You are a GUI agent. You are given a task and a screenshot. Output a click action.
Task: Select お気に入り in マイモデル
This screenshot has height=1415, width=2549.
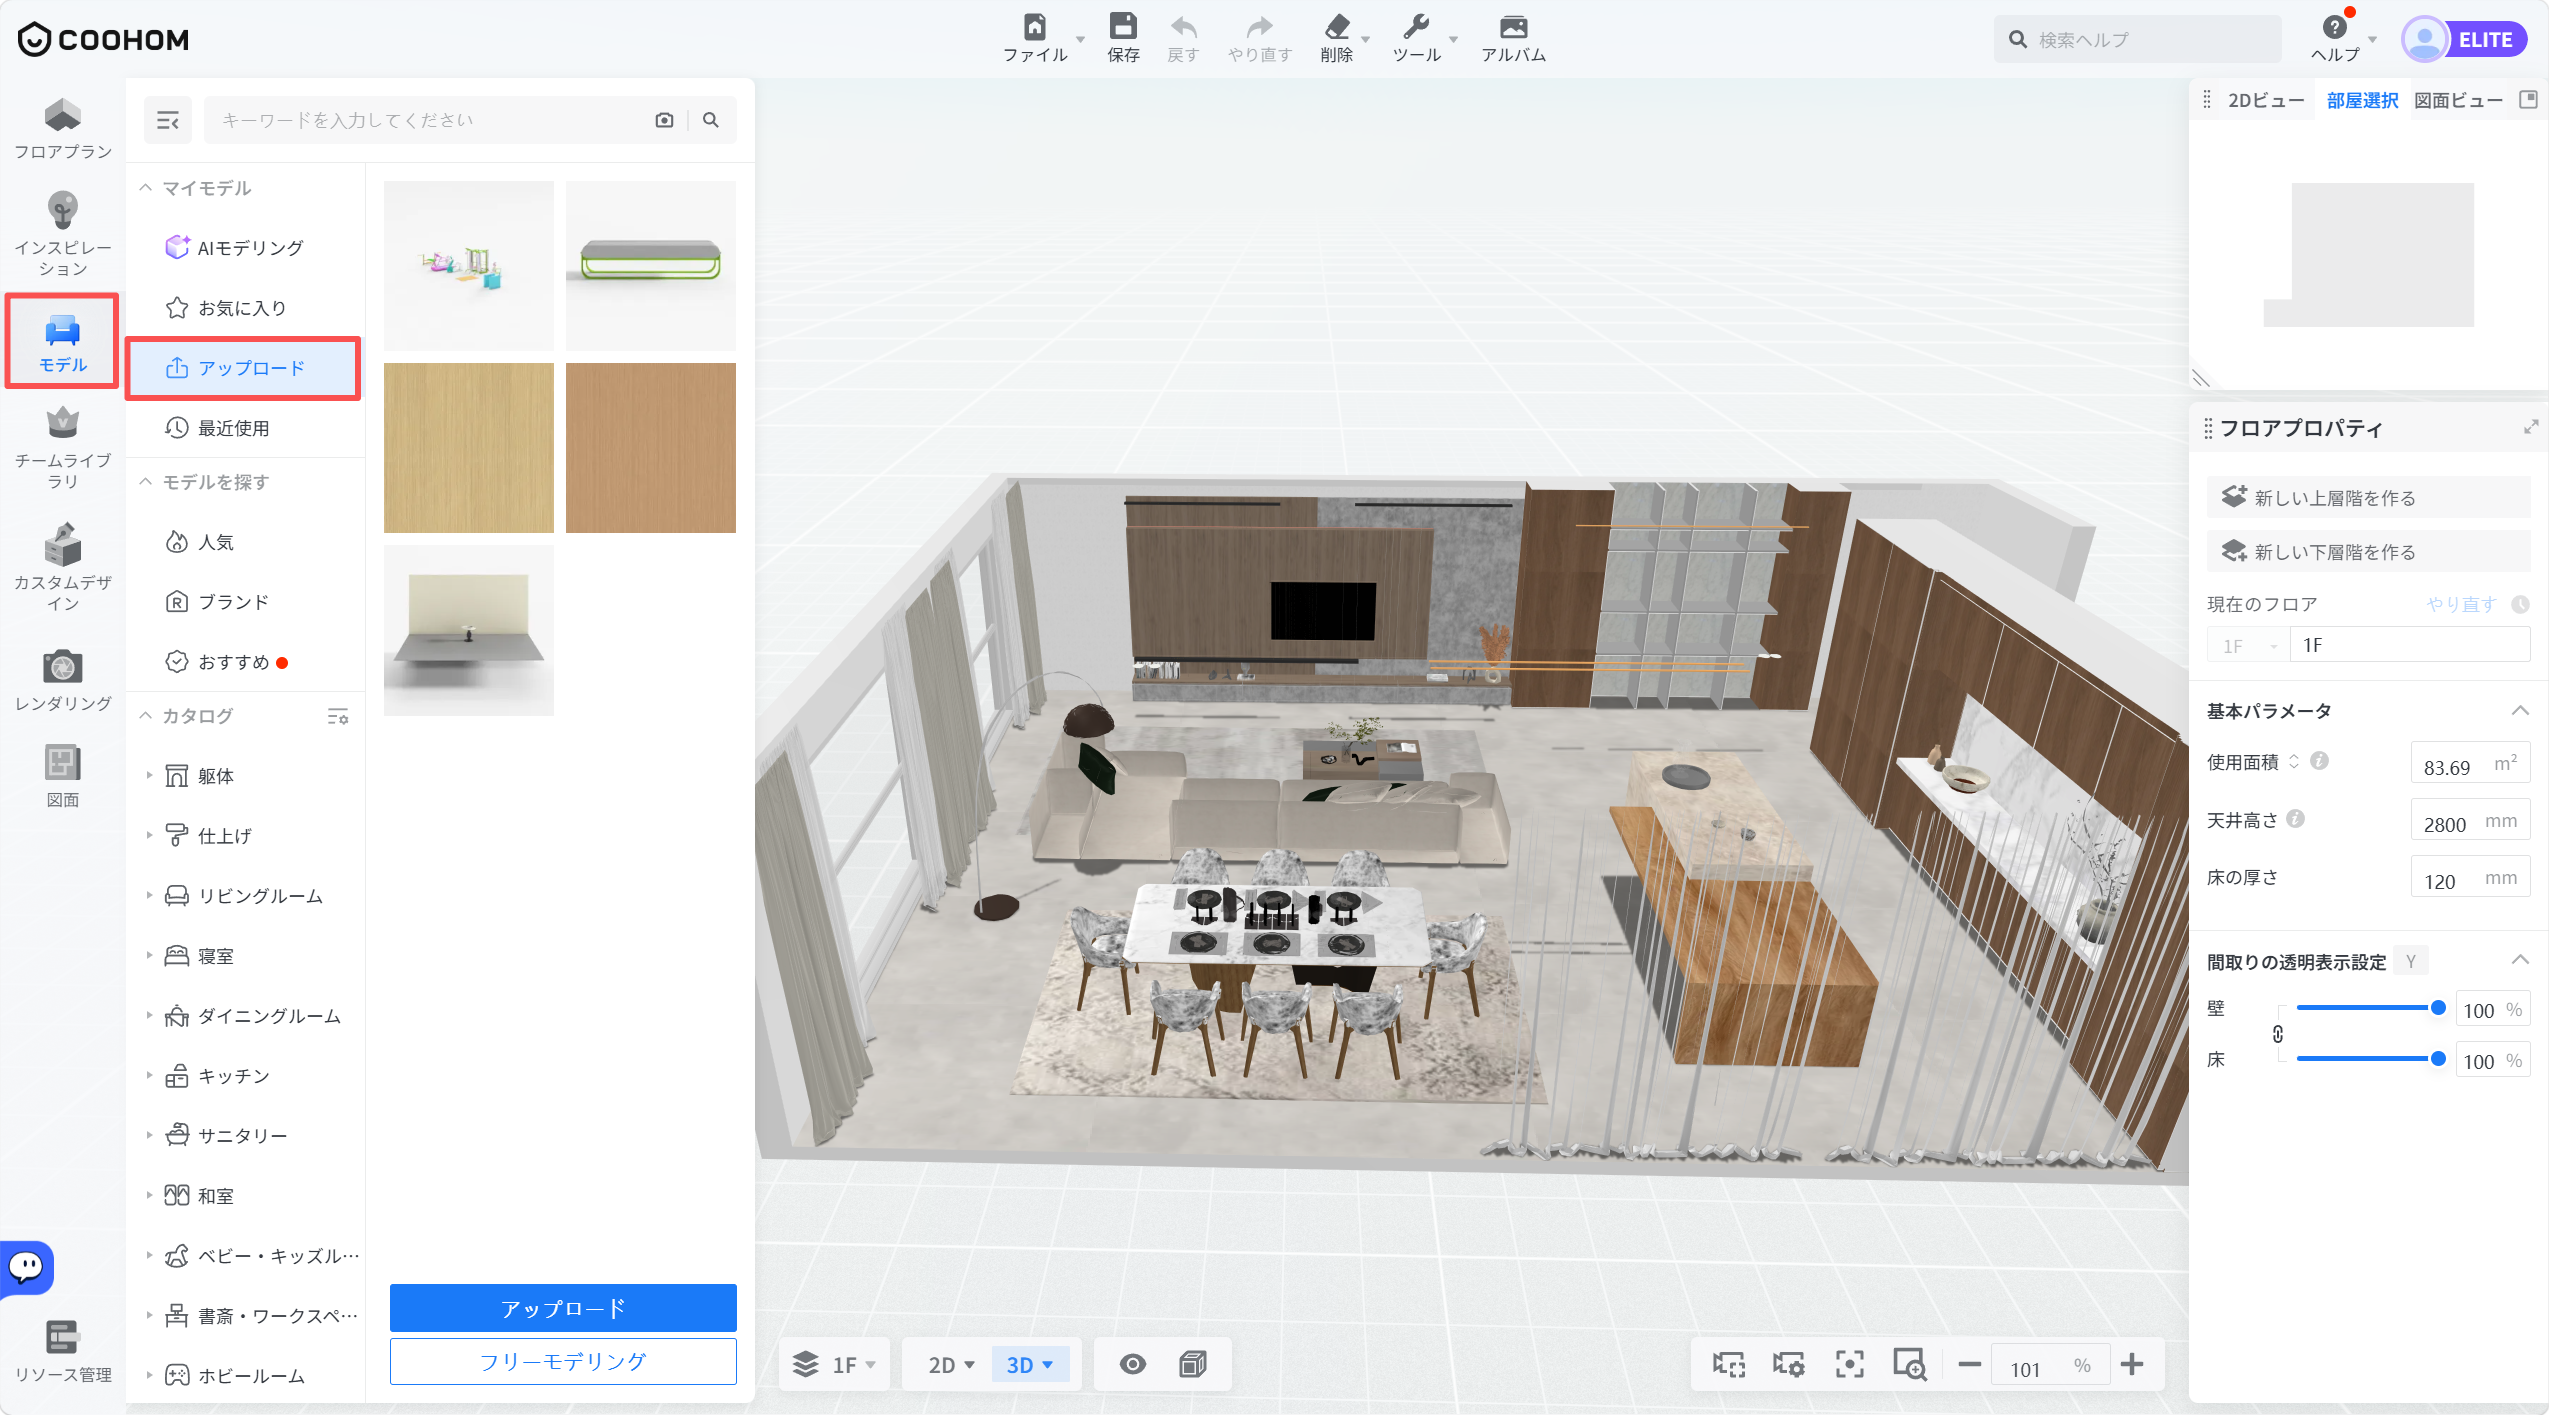(244, 308)
